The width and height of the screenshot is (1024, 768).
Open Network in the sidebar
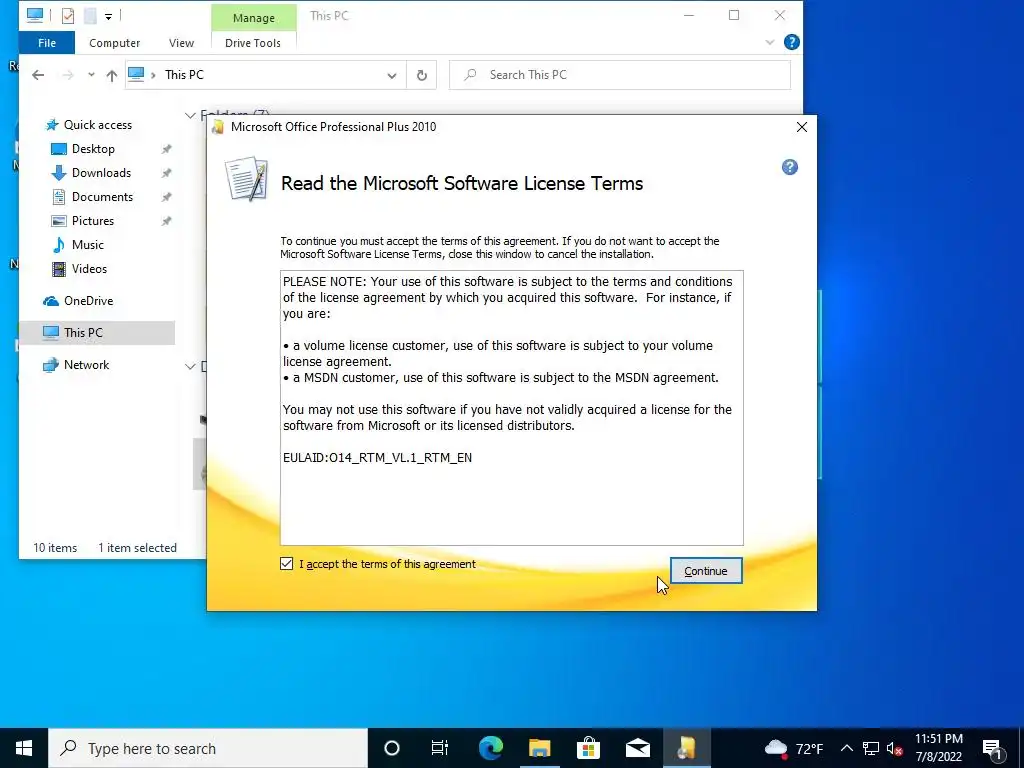pos(86,365)
